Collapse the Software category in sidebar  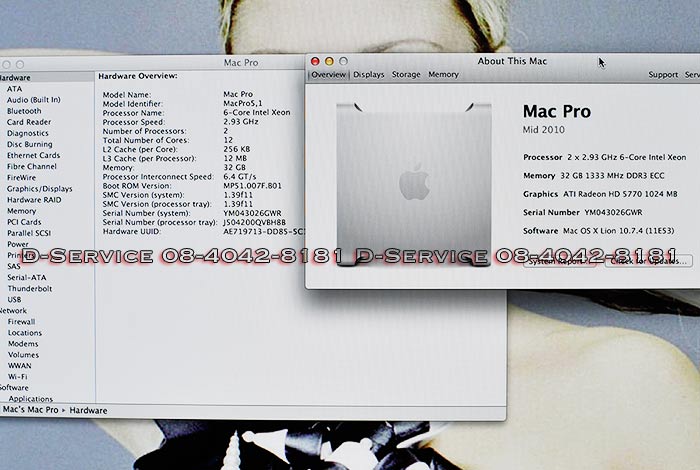[x=14, y=388]
